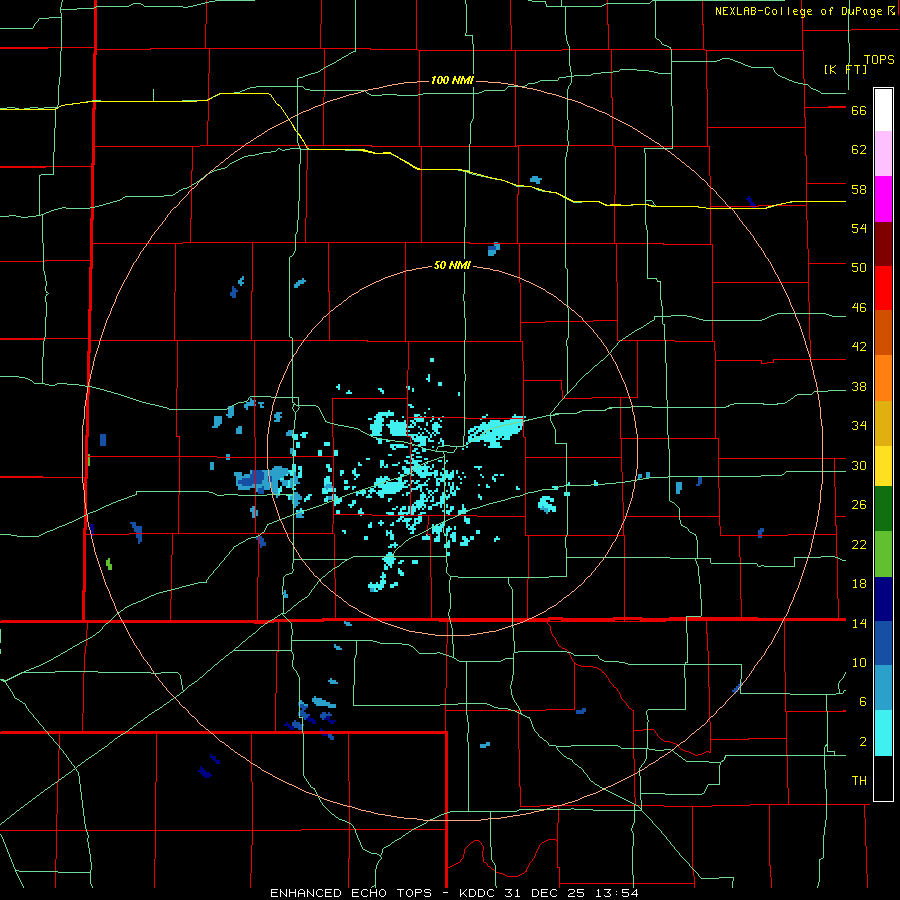Click the 62 value on the legend
The image size is (900, 900).
click(859, 150)
